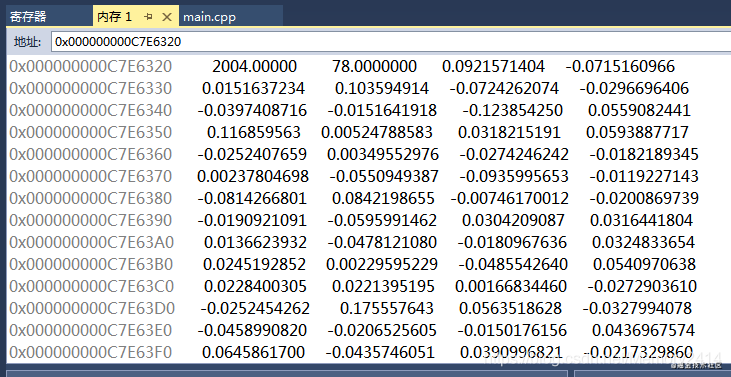
Task: Click the value 0.0921571404
Action: [x=493, y=66]
